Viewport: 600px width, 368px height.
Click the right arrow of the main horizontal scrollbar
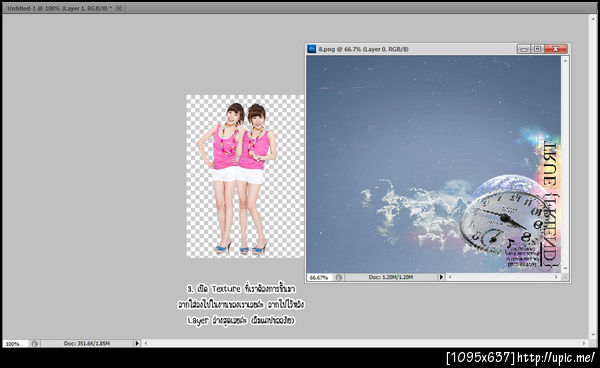click(x=584, y=344)
